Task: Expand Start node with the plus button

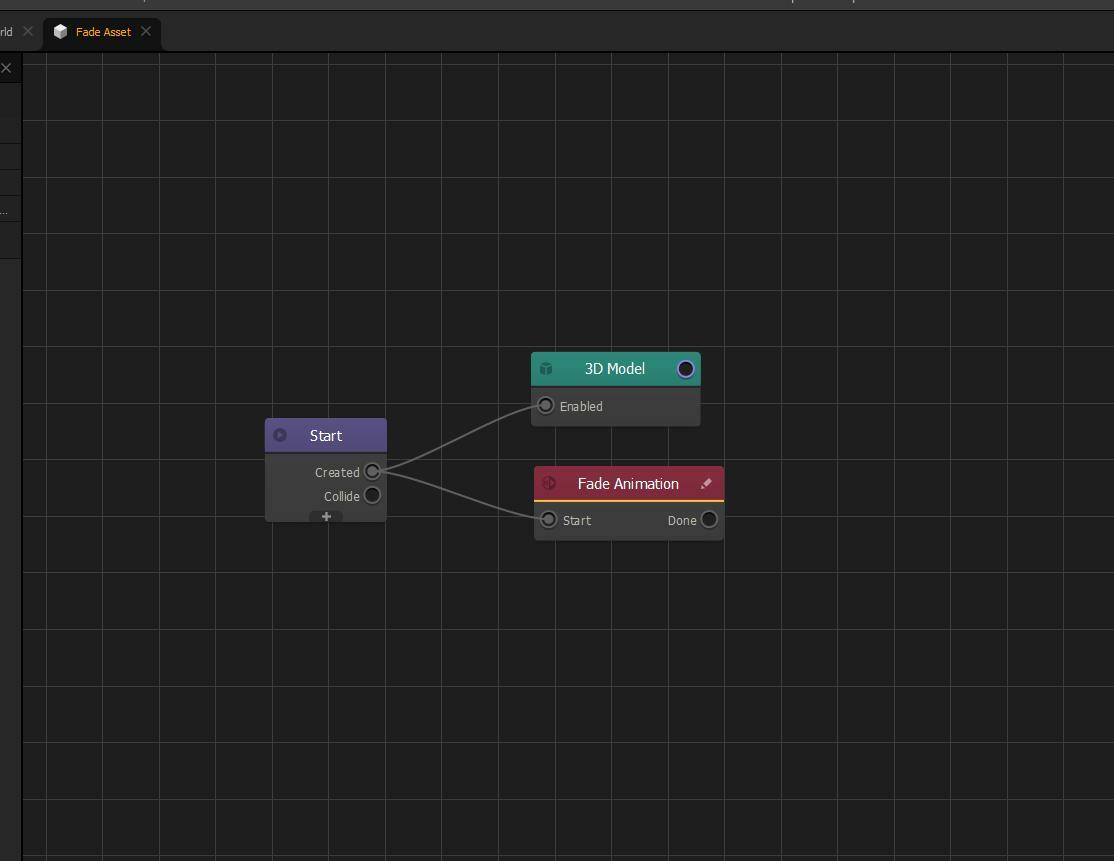Action: coord(326,517)
